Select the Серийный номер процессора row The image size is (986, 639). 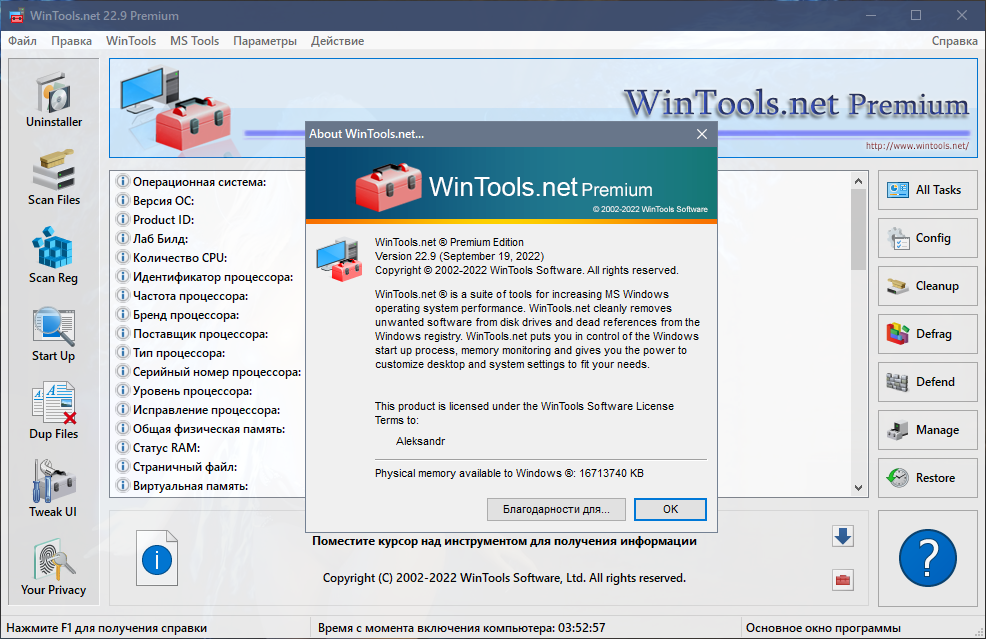[209, 372]
